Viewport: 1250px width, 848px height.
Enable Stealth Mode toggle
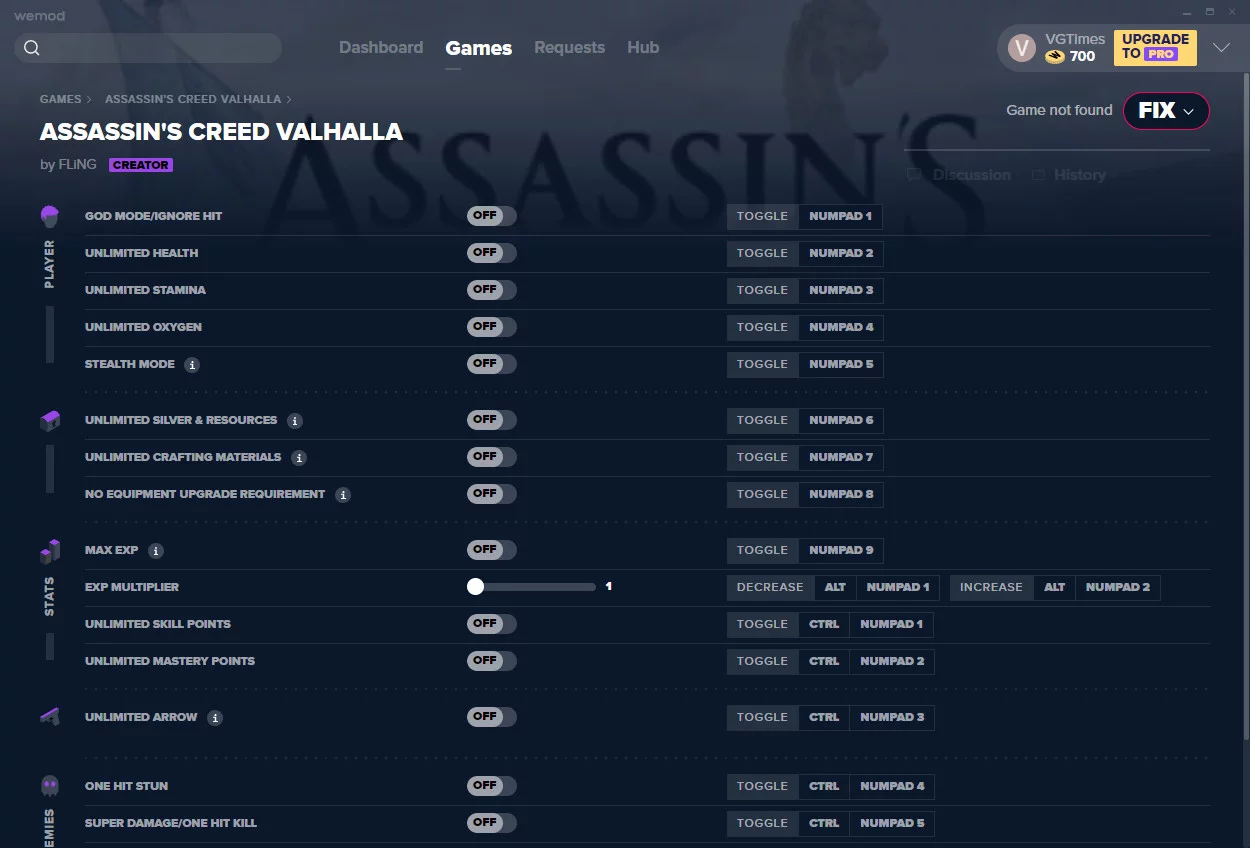click(492, 364)
